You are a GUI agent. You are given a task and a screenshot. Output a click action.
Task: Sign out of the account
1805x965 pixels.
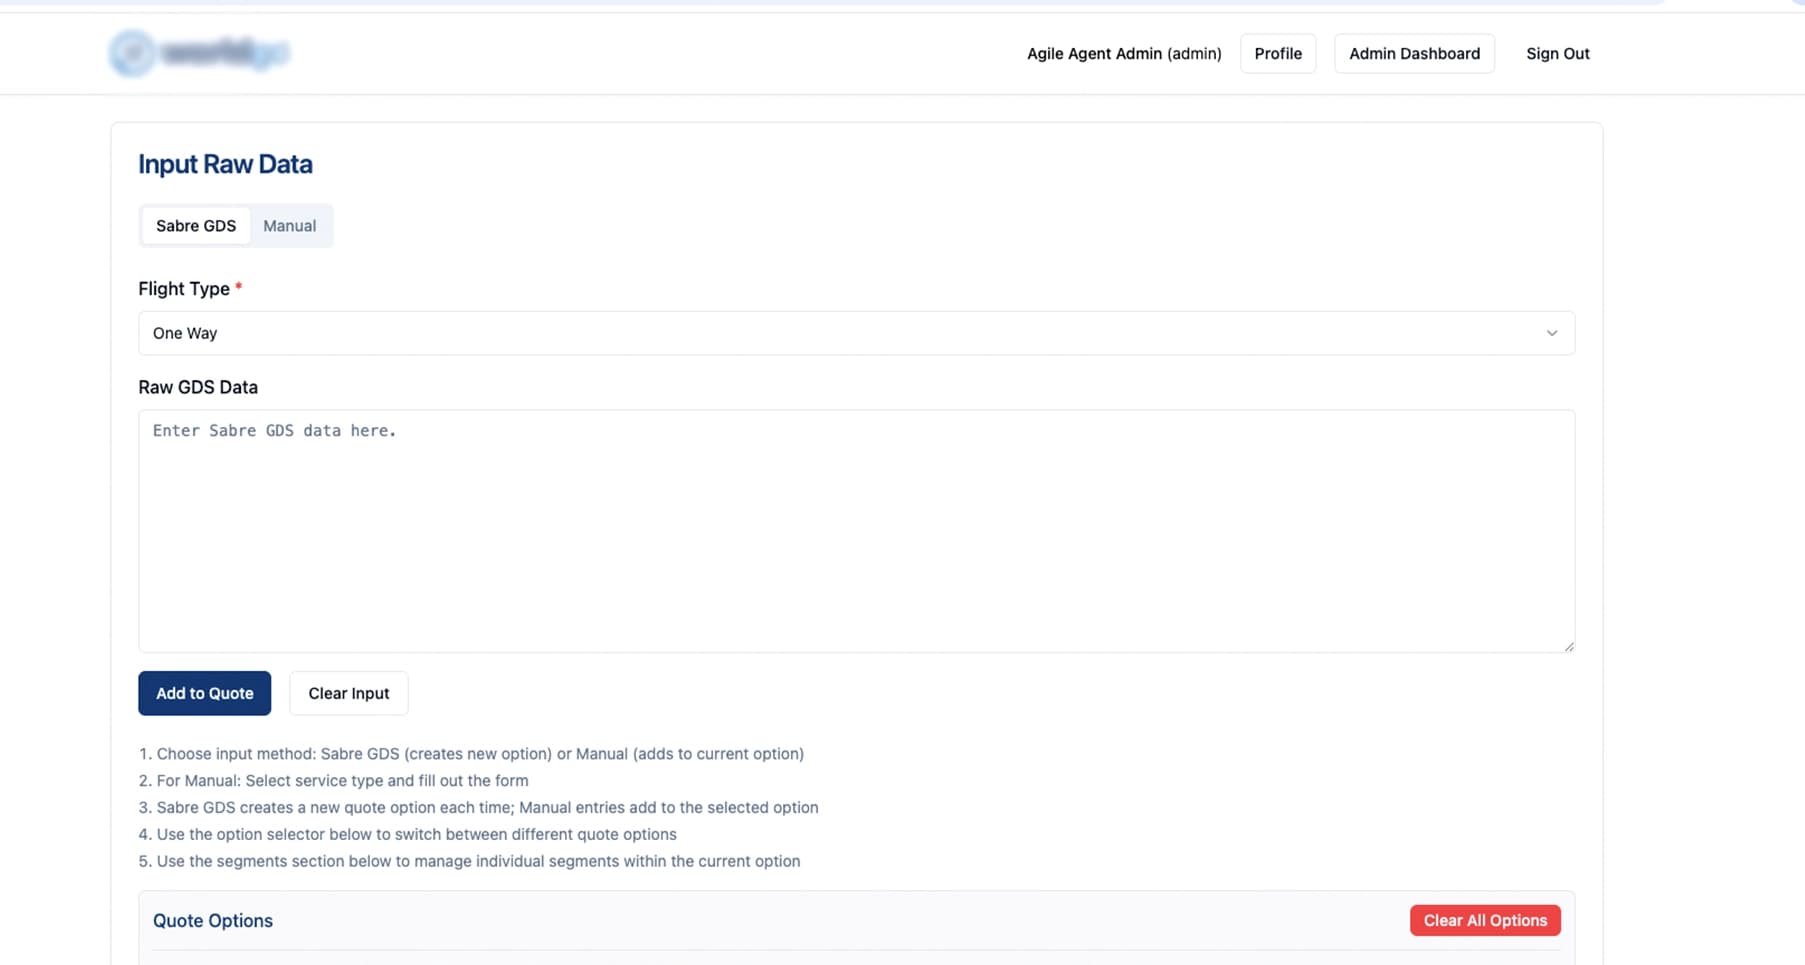[x=1556, y=54]
